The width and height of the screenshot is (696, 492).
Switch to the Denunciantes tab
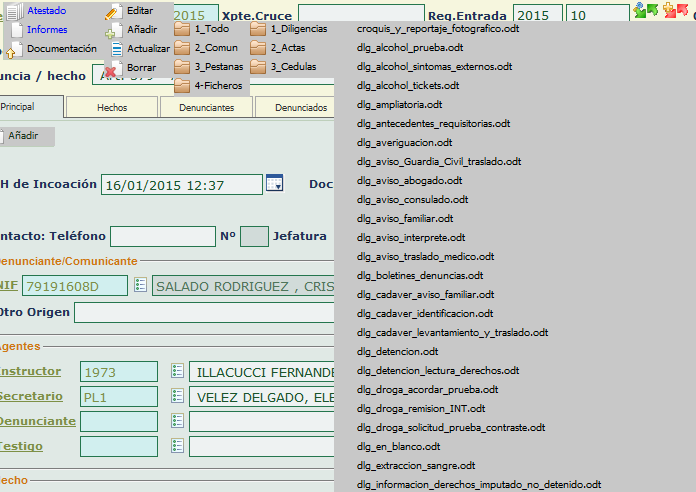(x=206, y=107)
